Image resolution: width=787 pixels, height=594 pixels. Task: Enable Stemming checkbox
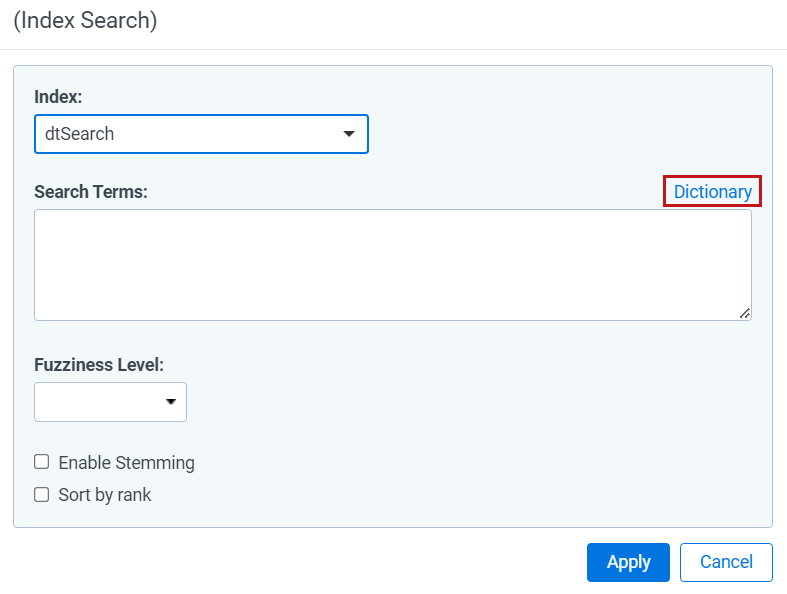[42, 462]
